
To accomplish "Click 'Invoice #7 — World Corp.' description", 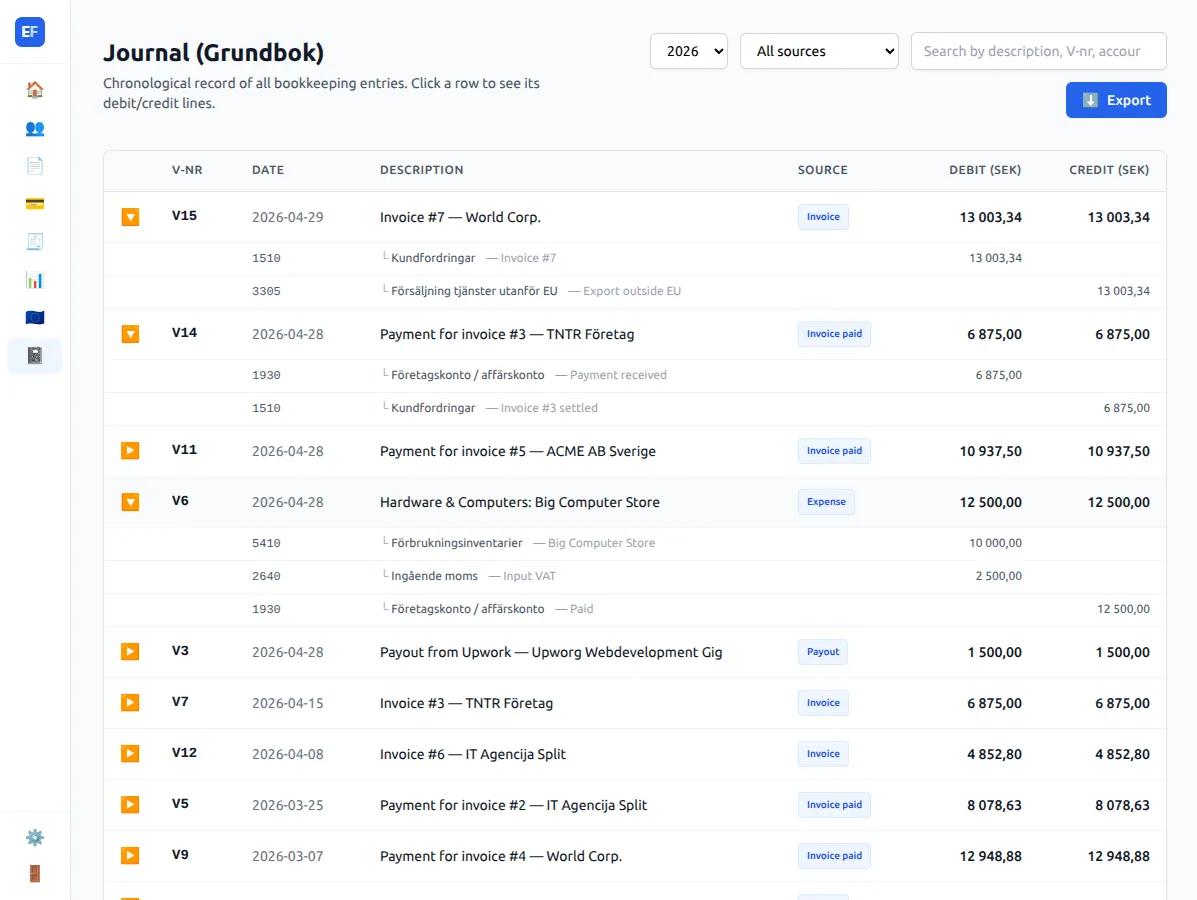I will click(460, 218).
